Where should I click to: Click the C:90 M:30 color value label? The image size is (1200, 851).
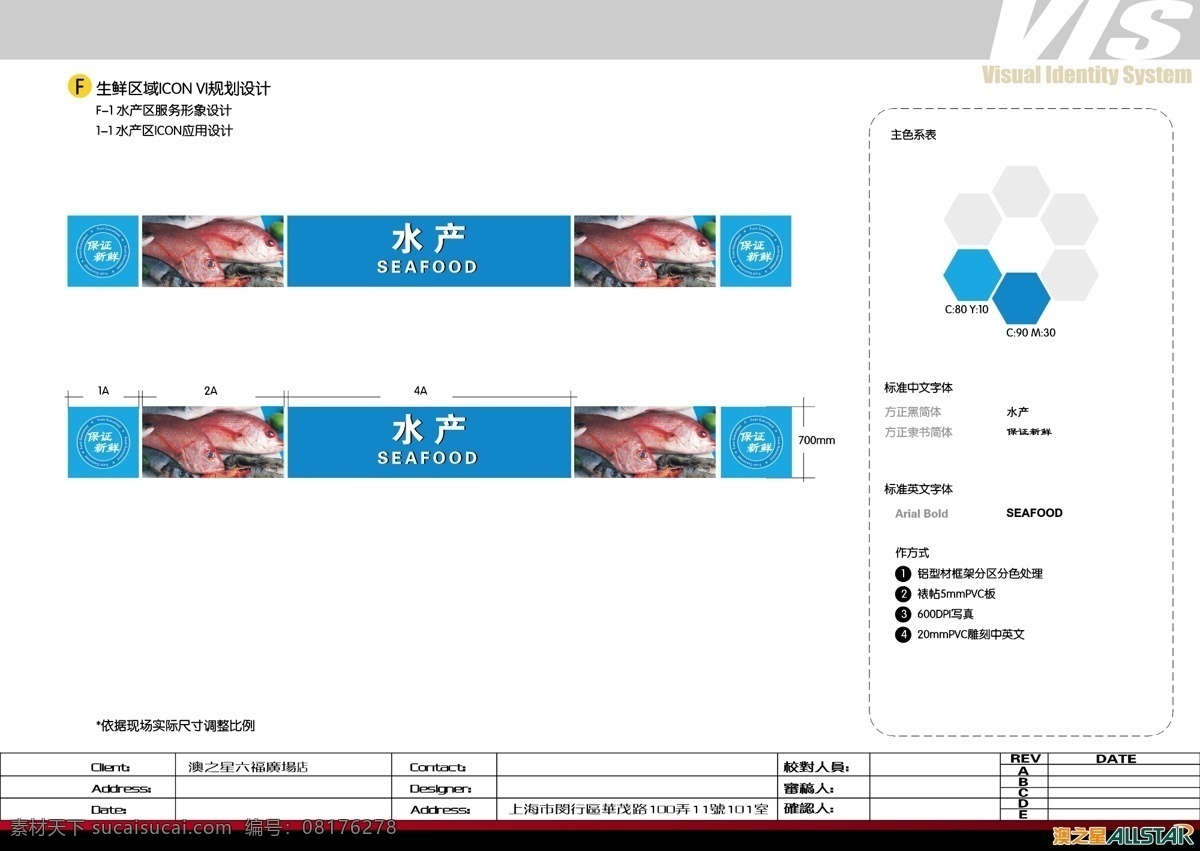1031,333
